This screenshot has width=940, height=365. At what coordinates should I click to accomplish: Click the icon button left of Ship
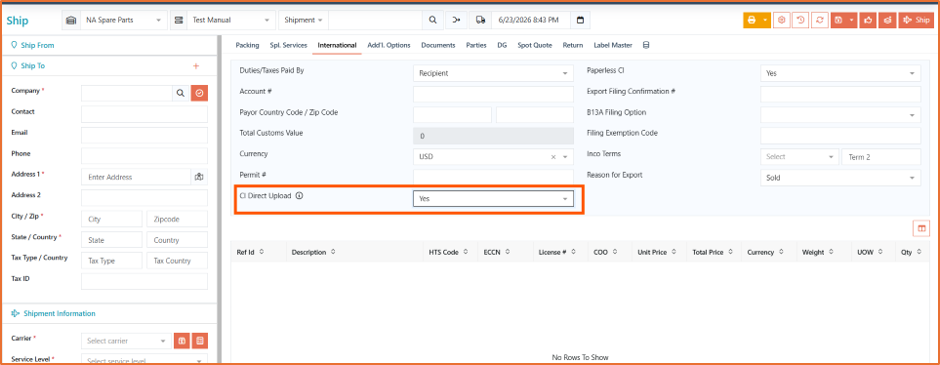click(x=887, y=20)
